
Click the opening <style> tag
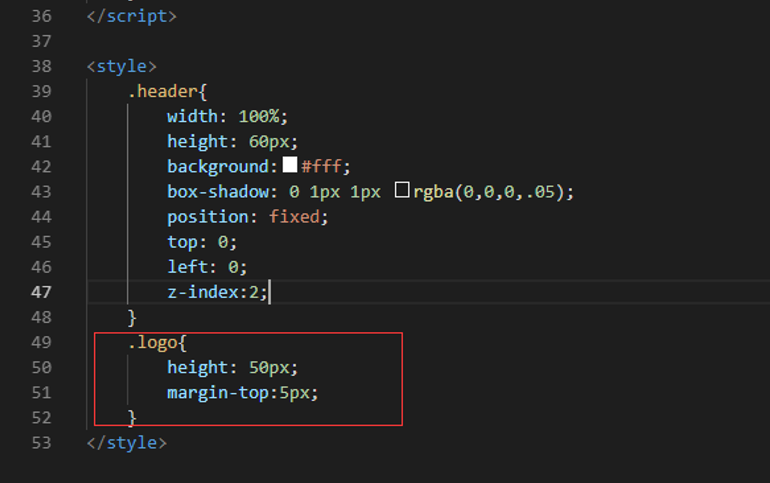pyautogui.click(x=122, y=66)
